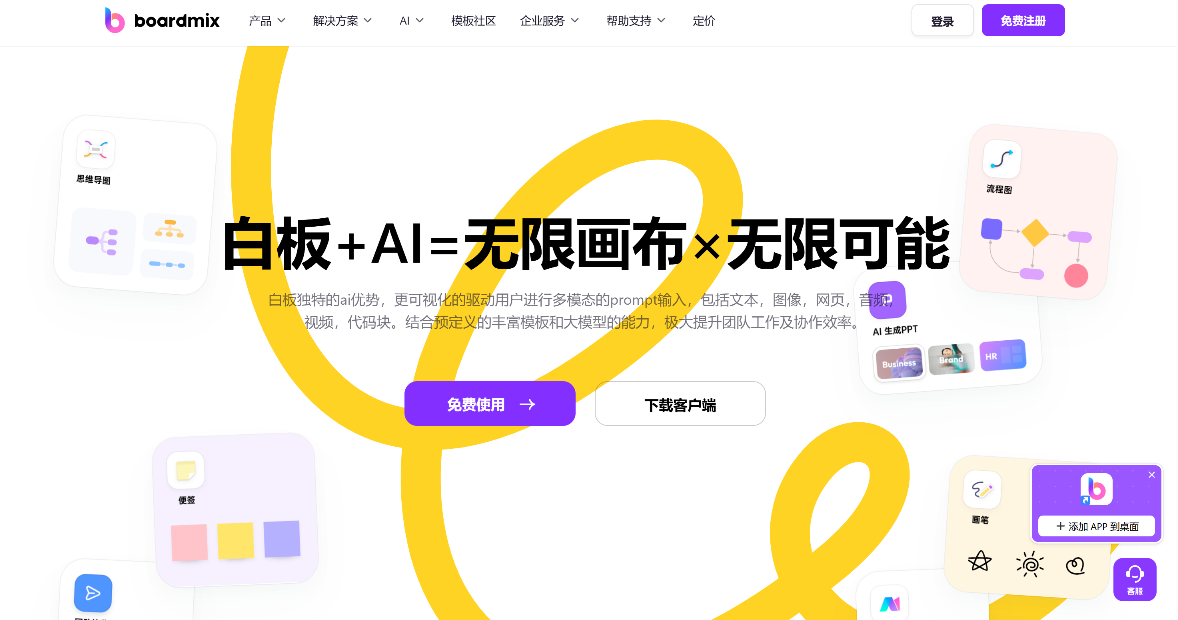This screenshot has height=620, width=1178.
Task: Choose the 画笔 brush pen icon
Action: (x=981, y=490)
